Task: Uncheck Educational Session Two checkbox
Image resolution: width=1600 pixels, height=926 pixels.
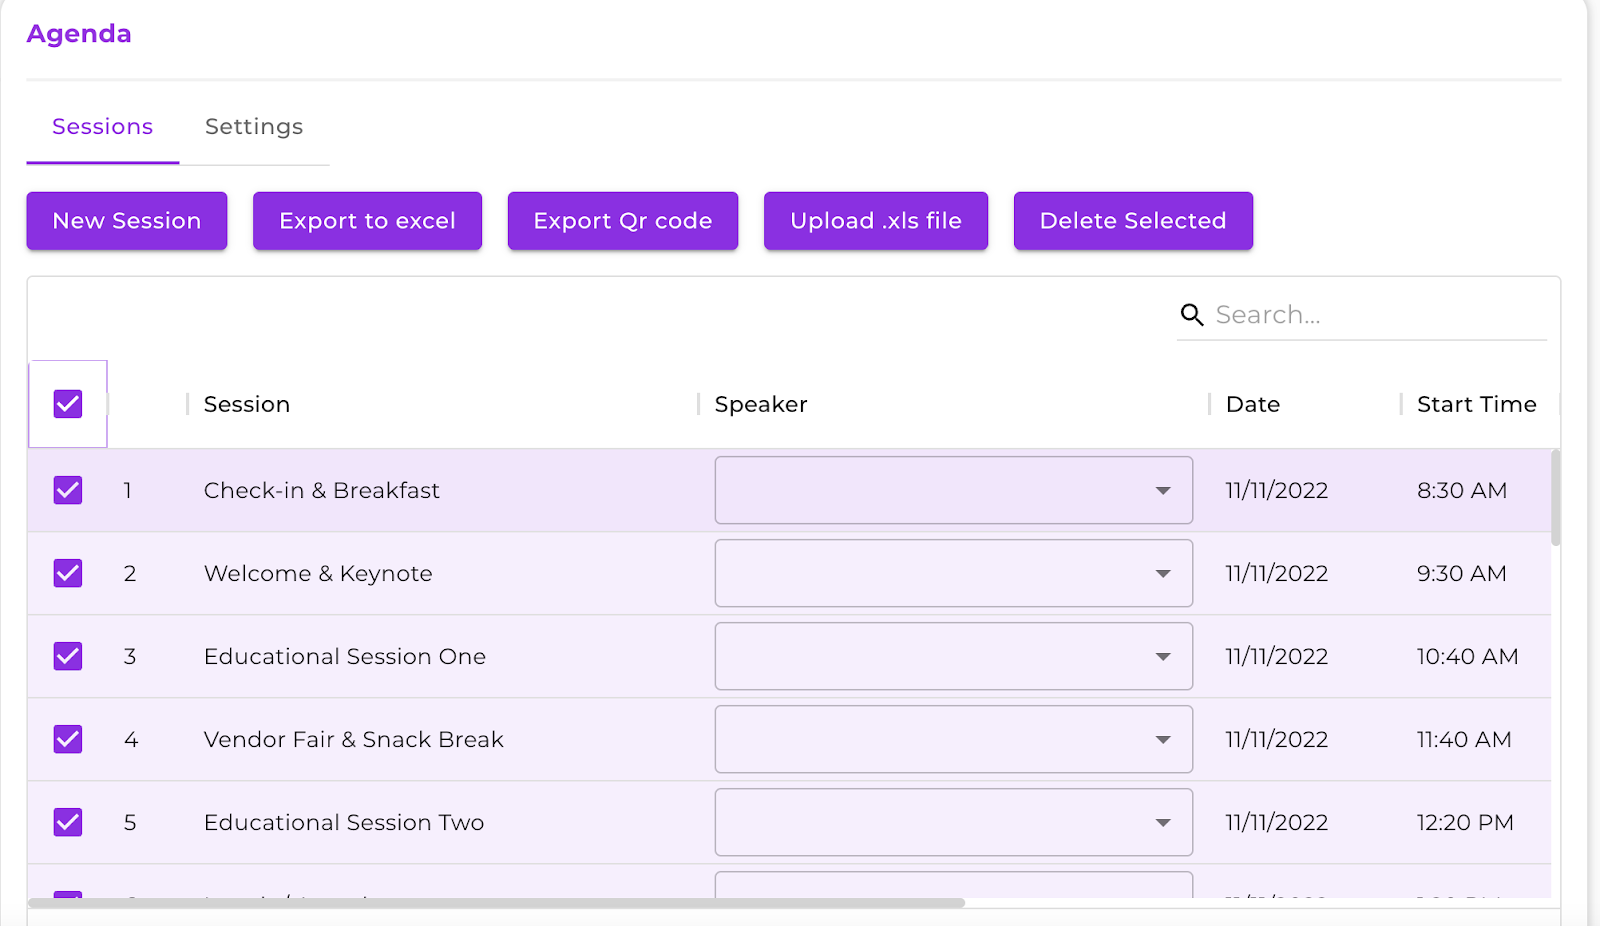Action: point(68,822)
